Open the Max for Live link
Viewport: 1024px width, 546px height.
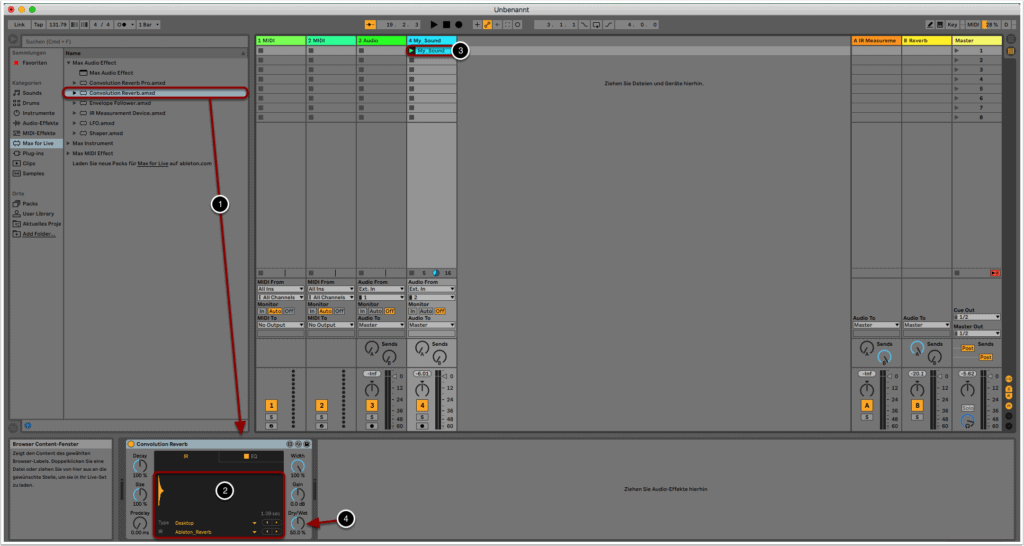pyautogui.click(x=157, y=163)
